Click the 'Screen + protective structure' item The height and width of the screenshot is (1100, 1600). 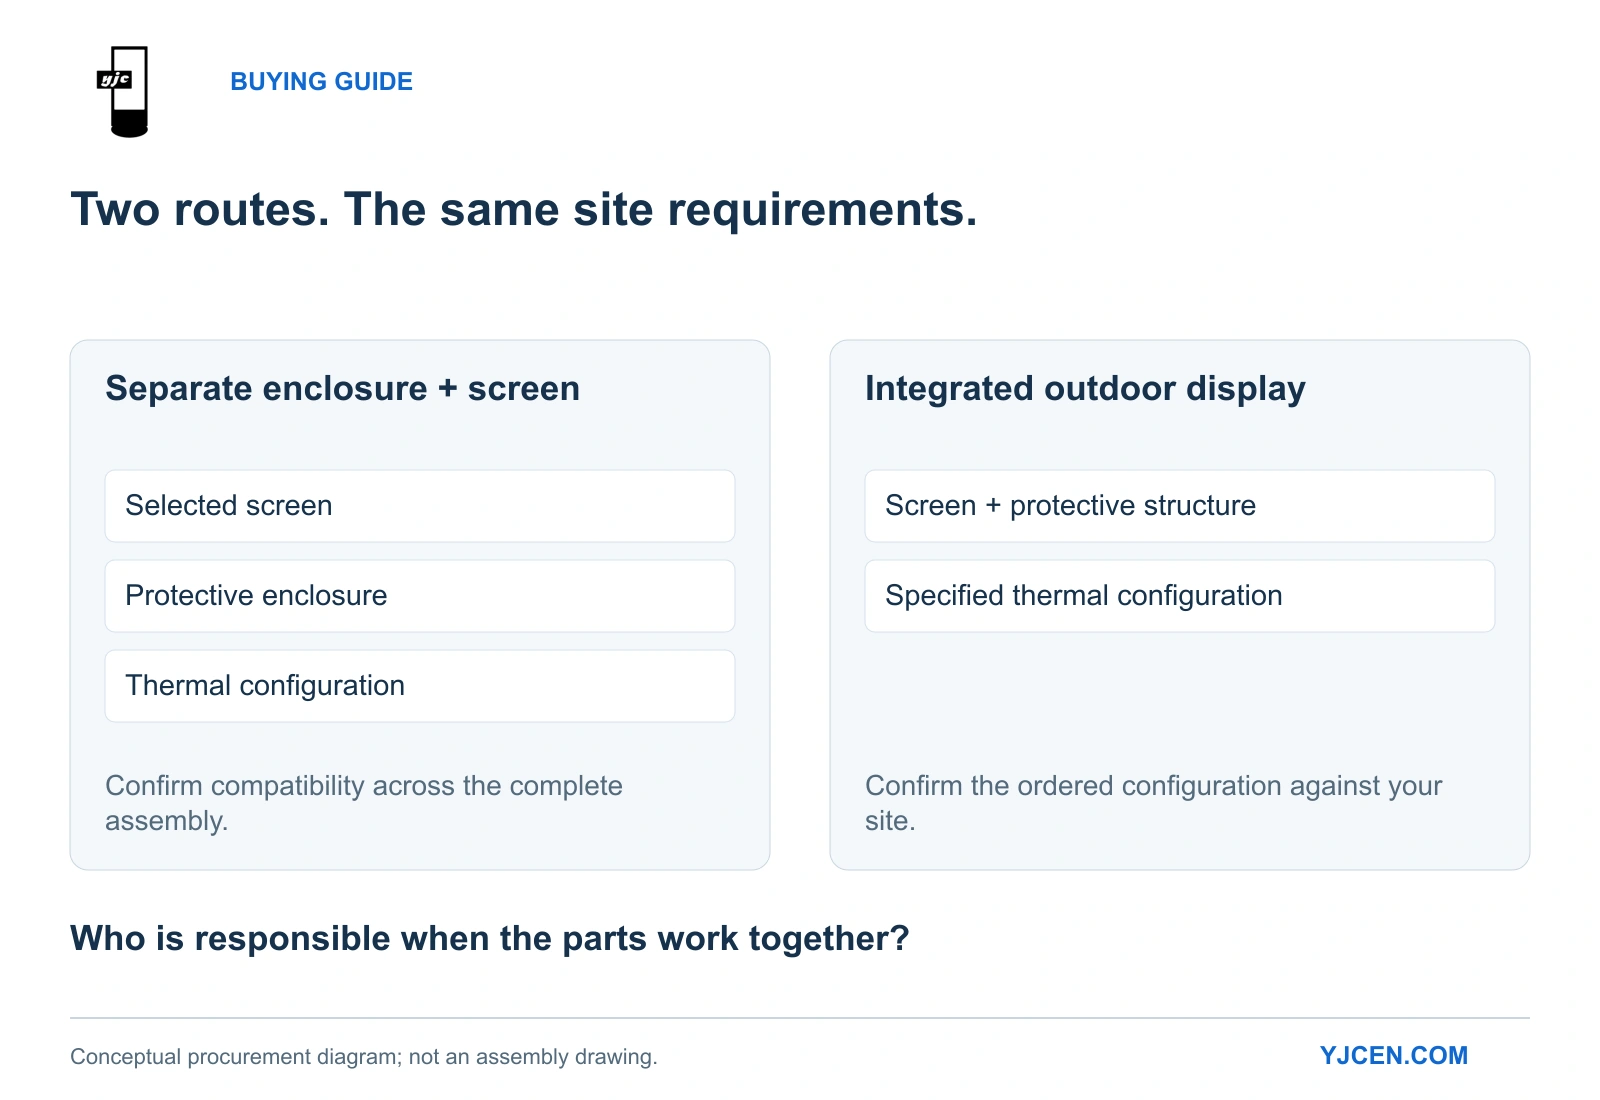point(1180,506)
